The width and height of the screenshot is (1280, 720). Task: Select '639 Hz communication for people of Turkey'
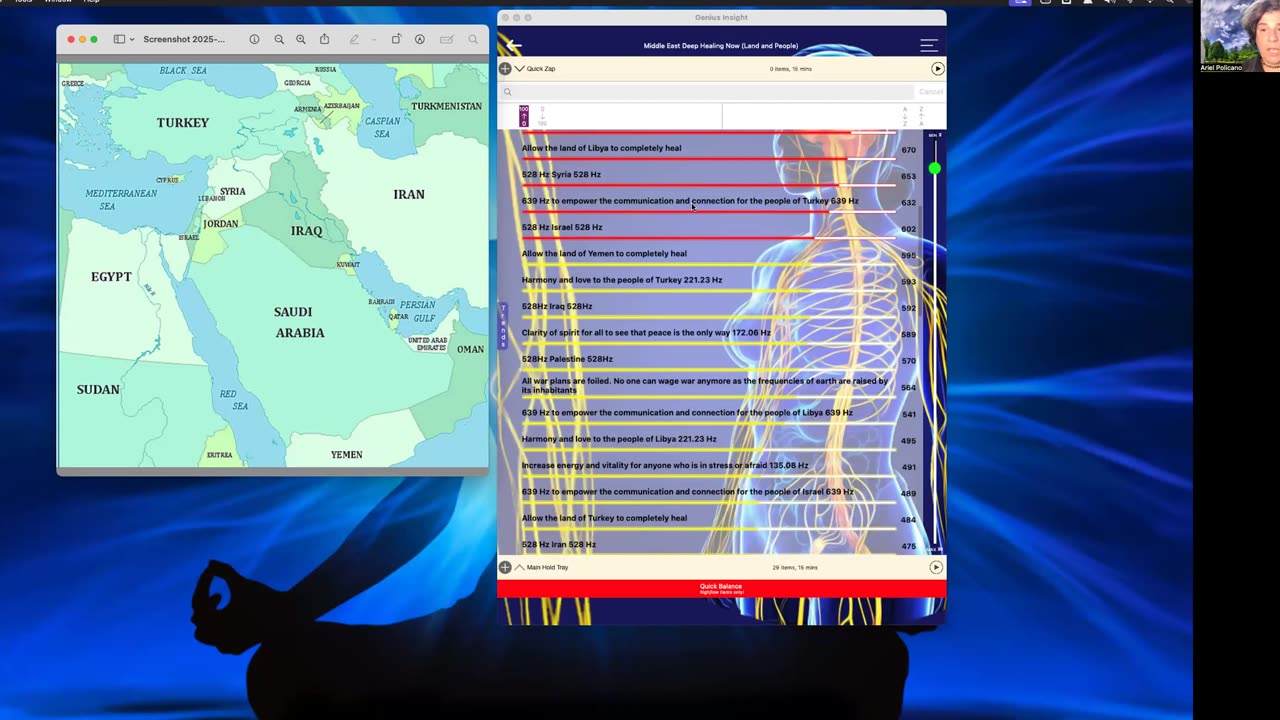pyautogui.click(x=690, y=201)
